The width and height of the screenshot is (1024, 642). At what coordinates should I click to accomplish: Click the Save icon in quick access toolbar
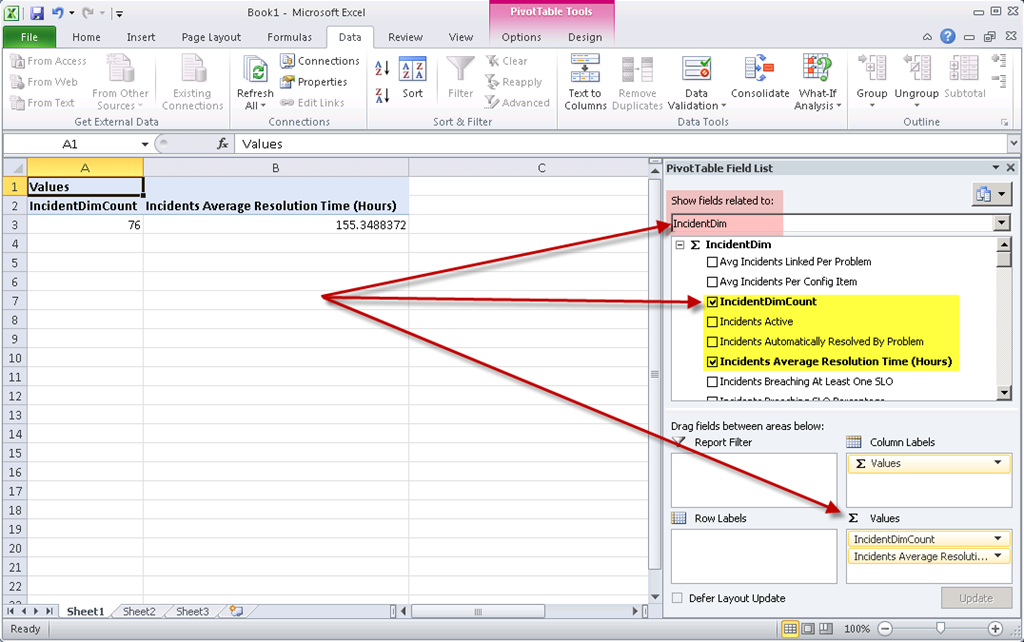coord(37,13)
